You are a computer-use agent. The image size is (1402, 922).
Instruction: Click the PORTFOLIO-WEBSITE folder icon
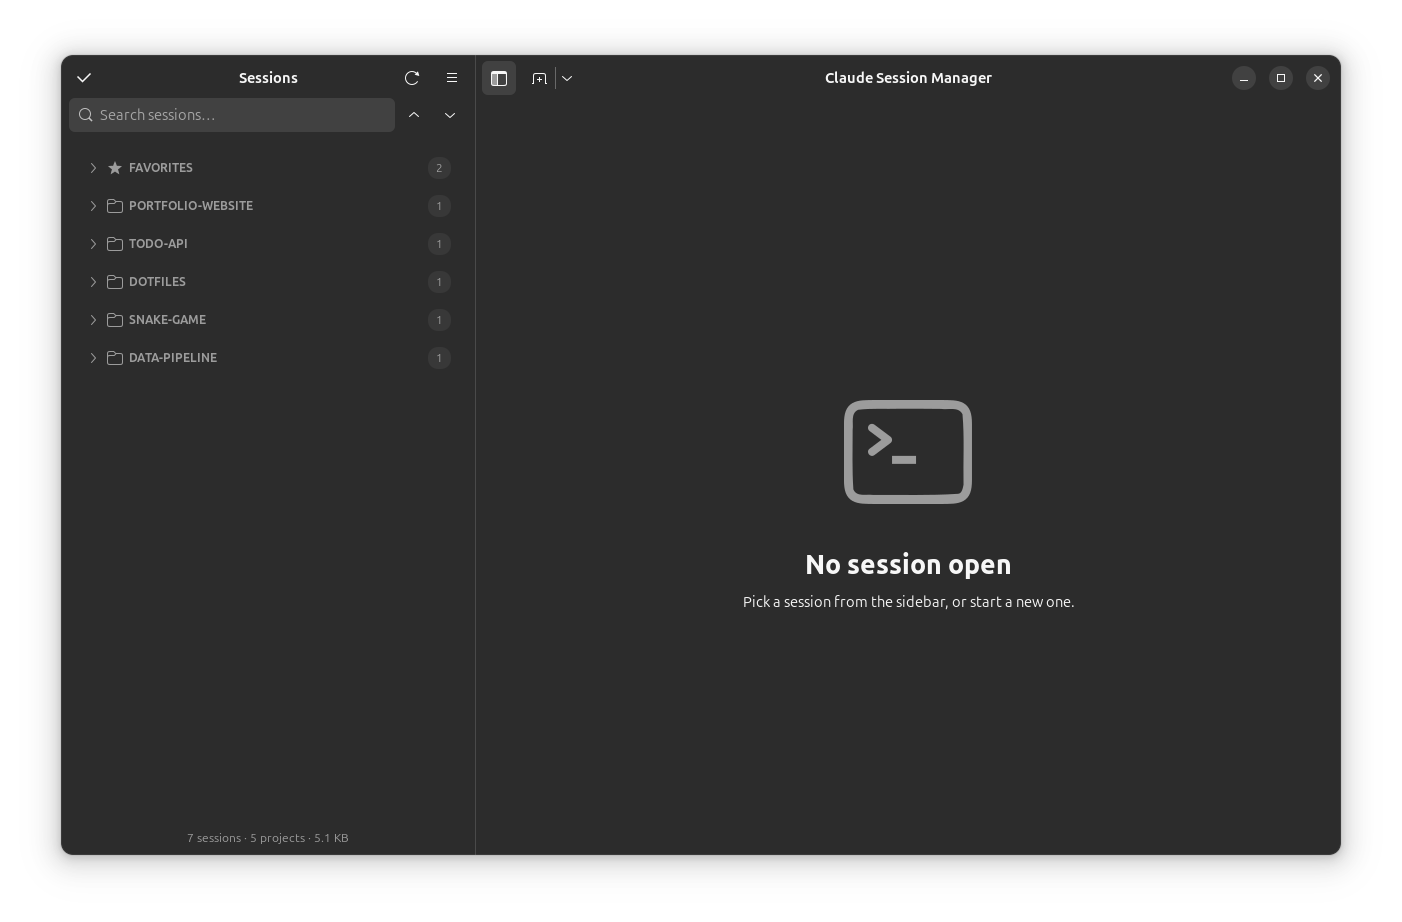pos(115,206)
